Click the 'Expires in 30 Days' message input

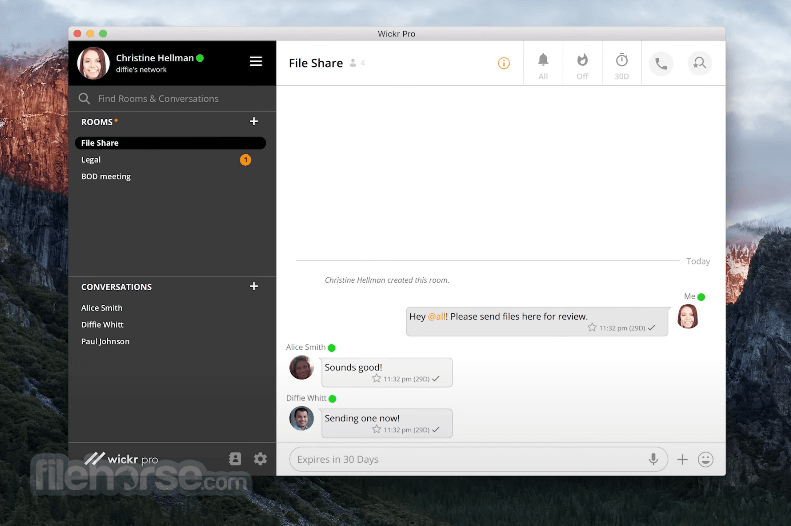[478, 459]
